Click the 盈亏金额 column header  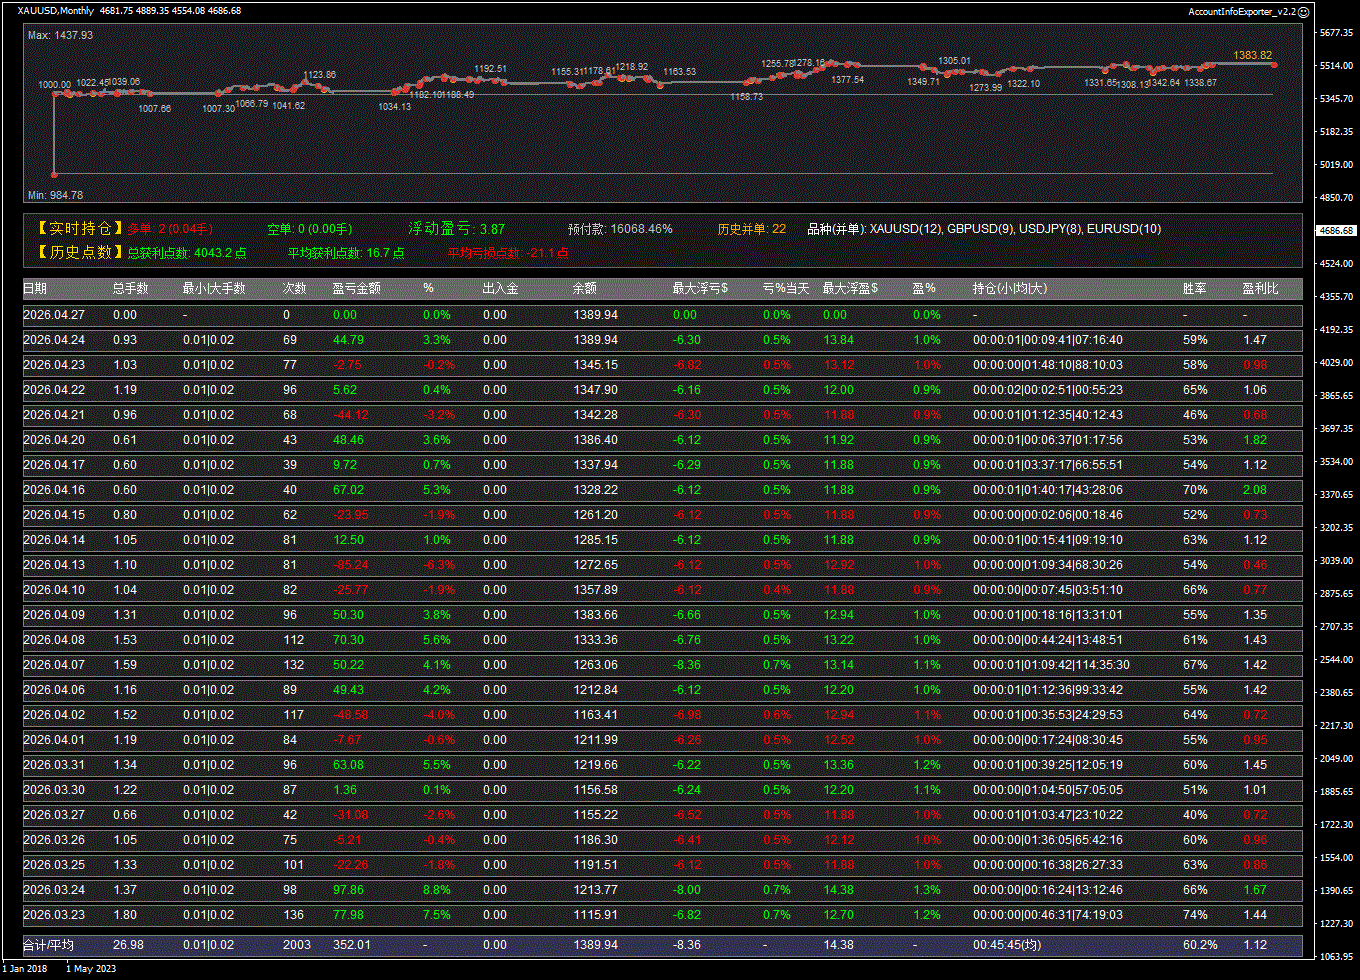coord(356,289)
